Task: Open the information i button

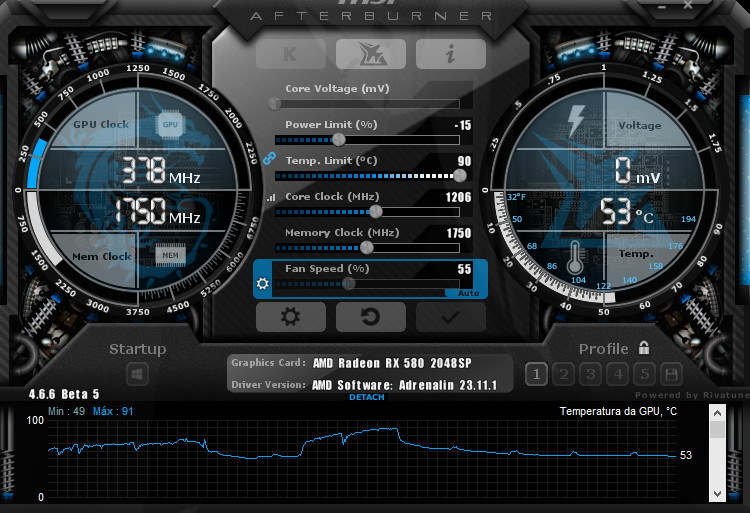Action: (x=451, y=54)
